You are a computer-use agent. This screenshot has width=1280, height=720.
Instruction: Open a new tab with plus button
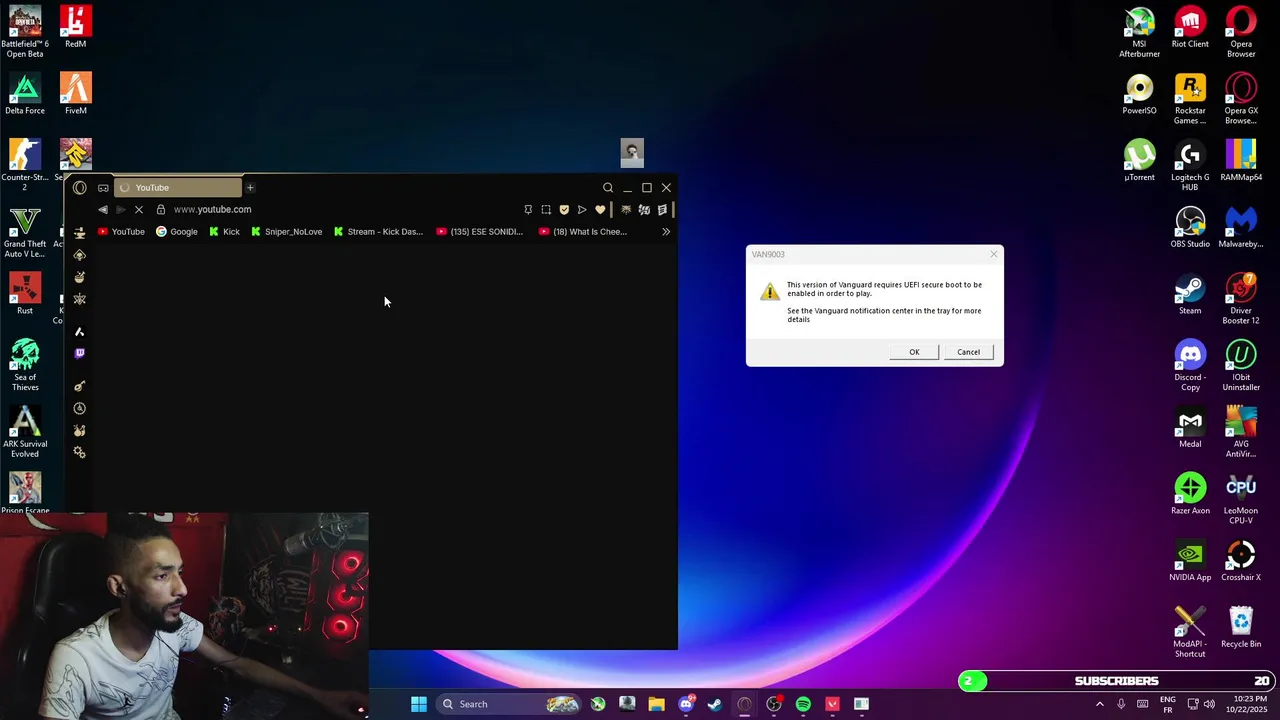pos(250,187)
